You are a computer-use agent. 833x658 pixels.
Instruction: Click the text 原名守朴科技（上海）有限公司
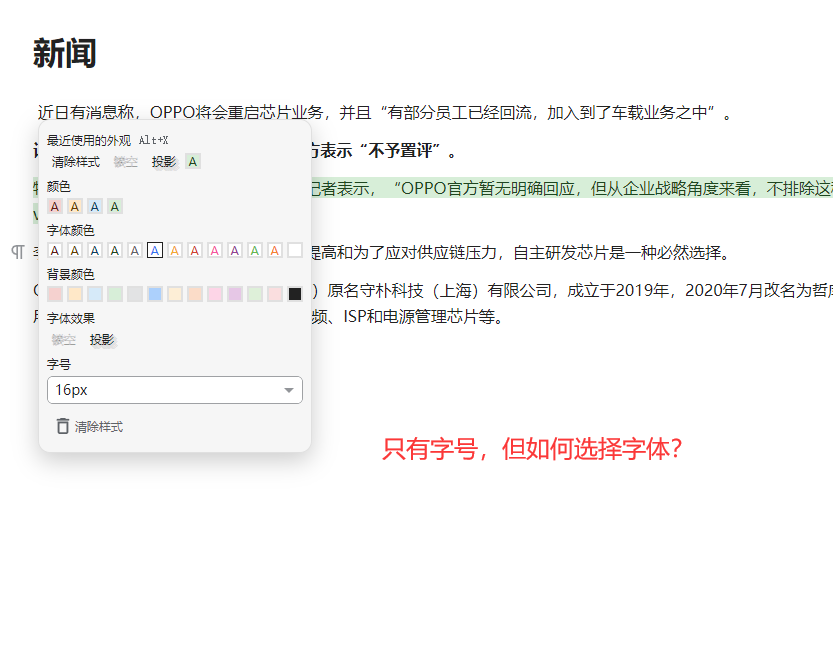pyautogui.click(x=441, y=290)
